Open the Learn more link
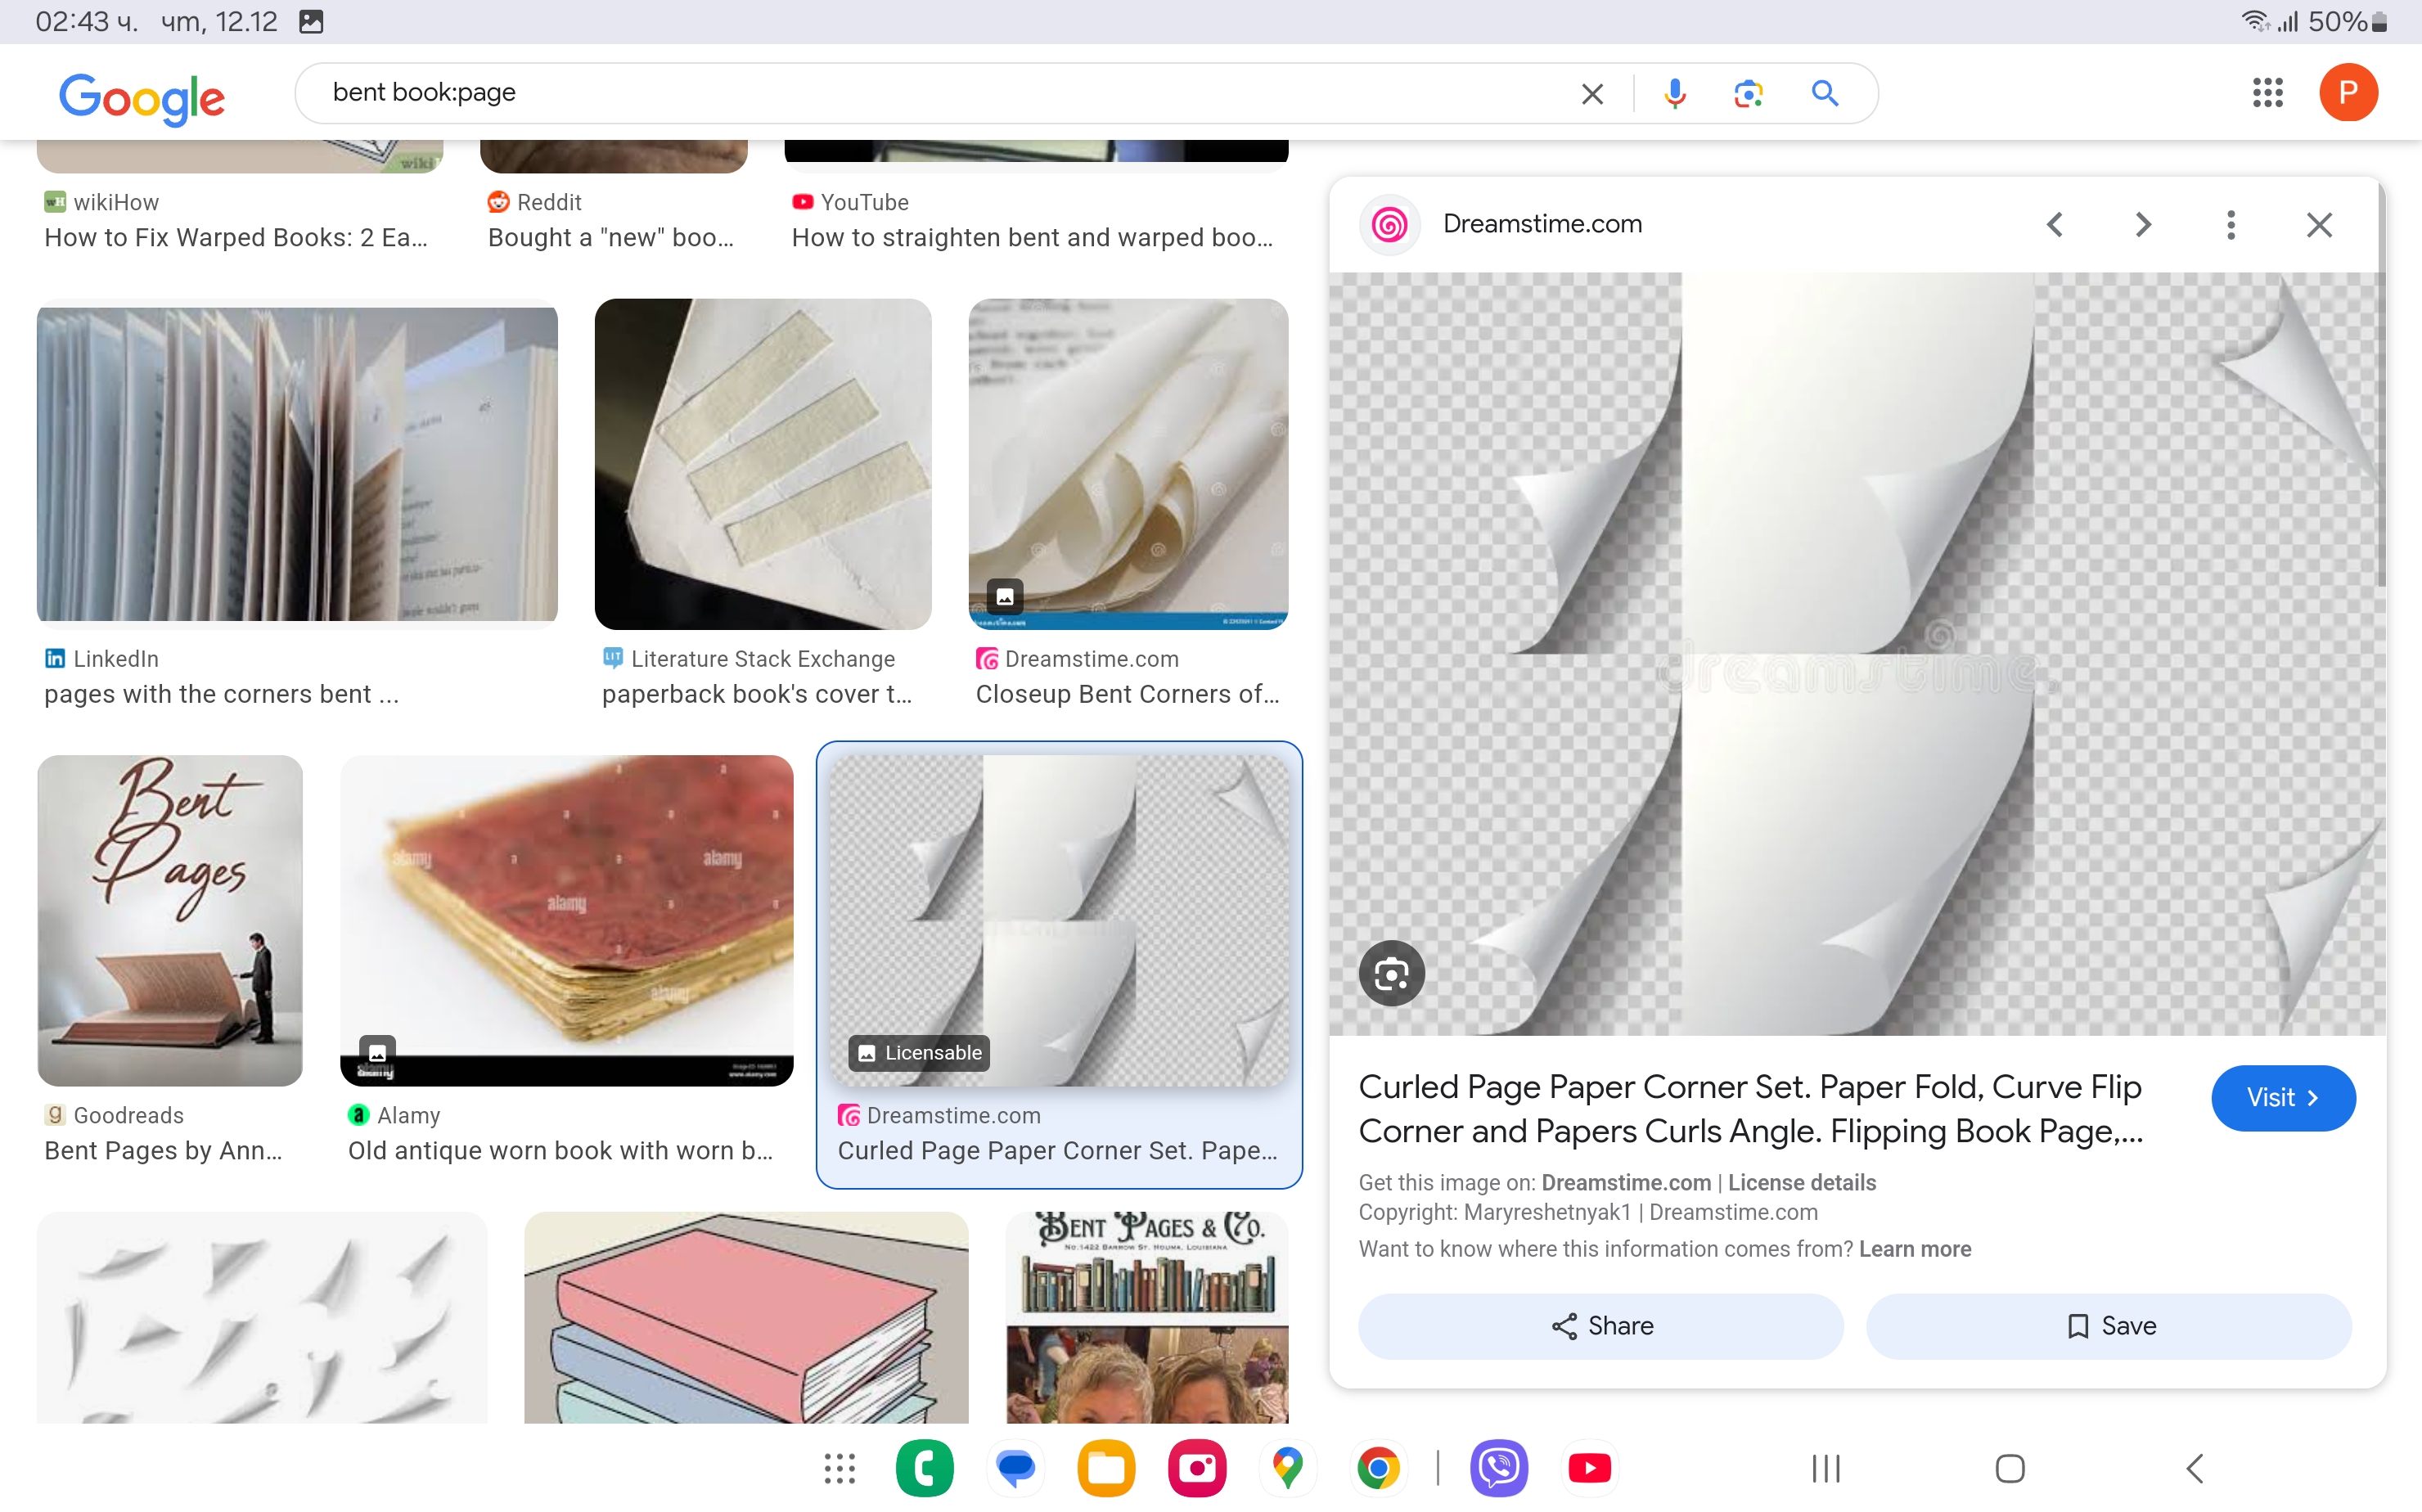Screen dimensions: 2422x1512 point(1914,1249)
